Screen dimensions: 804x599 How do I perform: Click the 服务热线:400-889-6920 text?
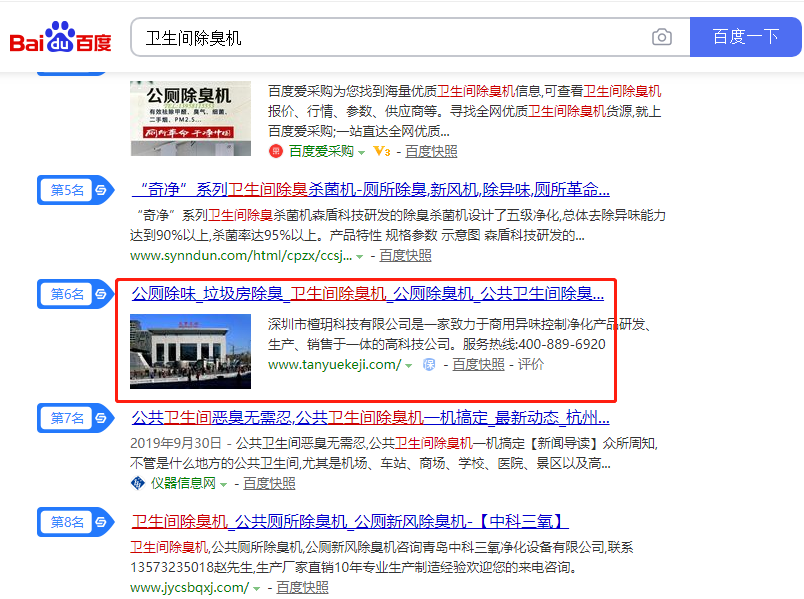click(534, 344)
